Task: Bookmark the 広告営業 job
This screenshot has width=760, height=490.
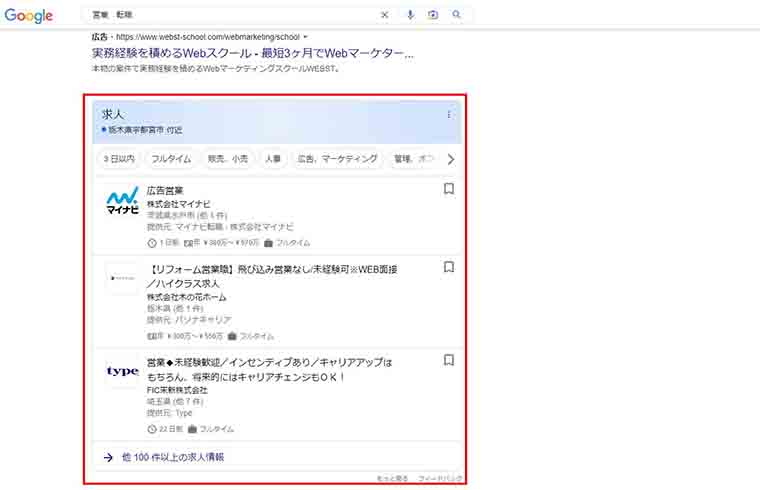Action: (x=449, y=189)
